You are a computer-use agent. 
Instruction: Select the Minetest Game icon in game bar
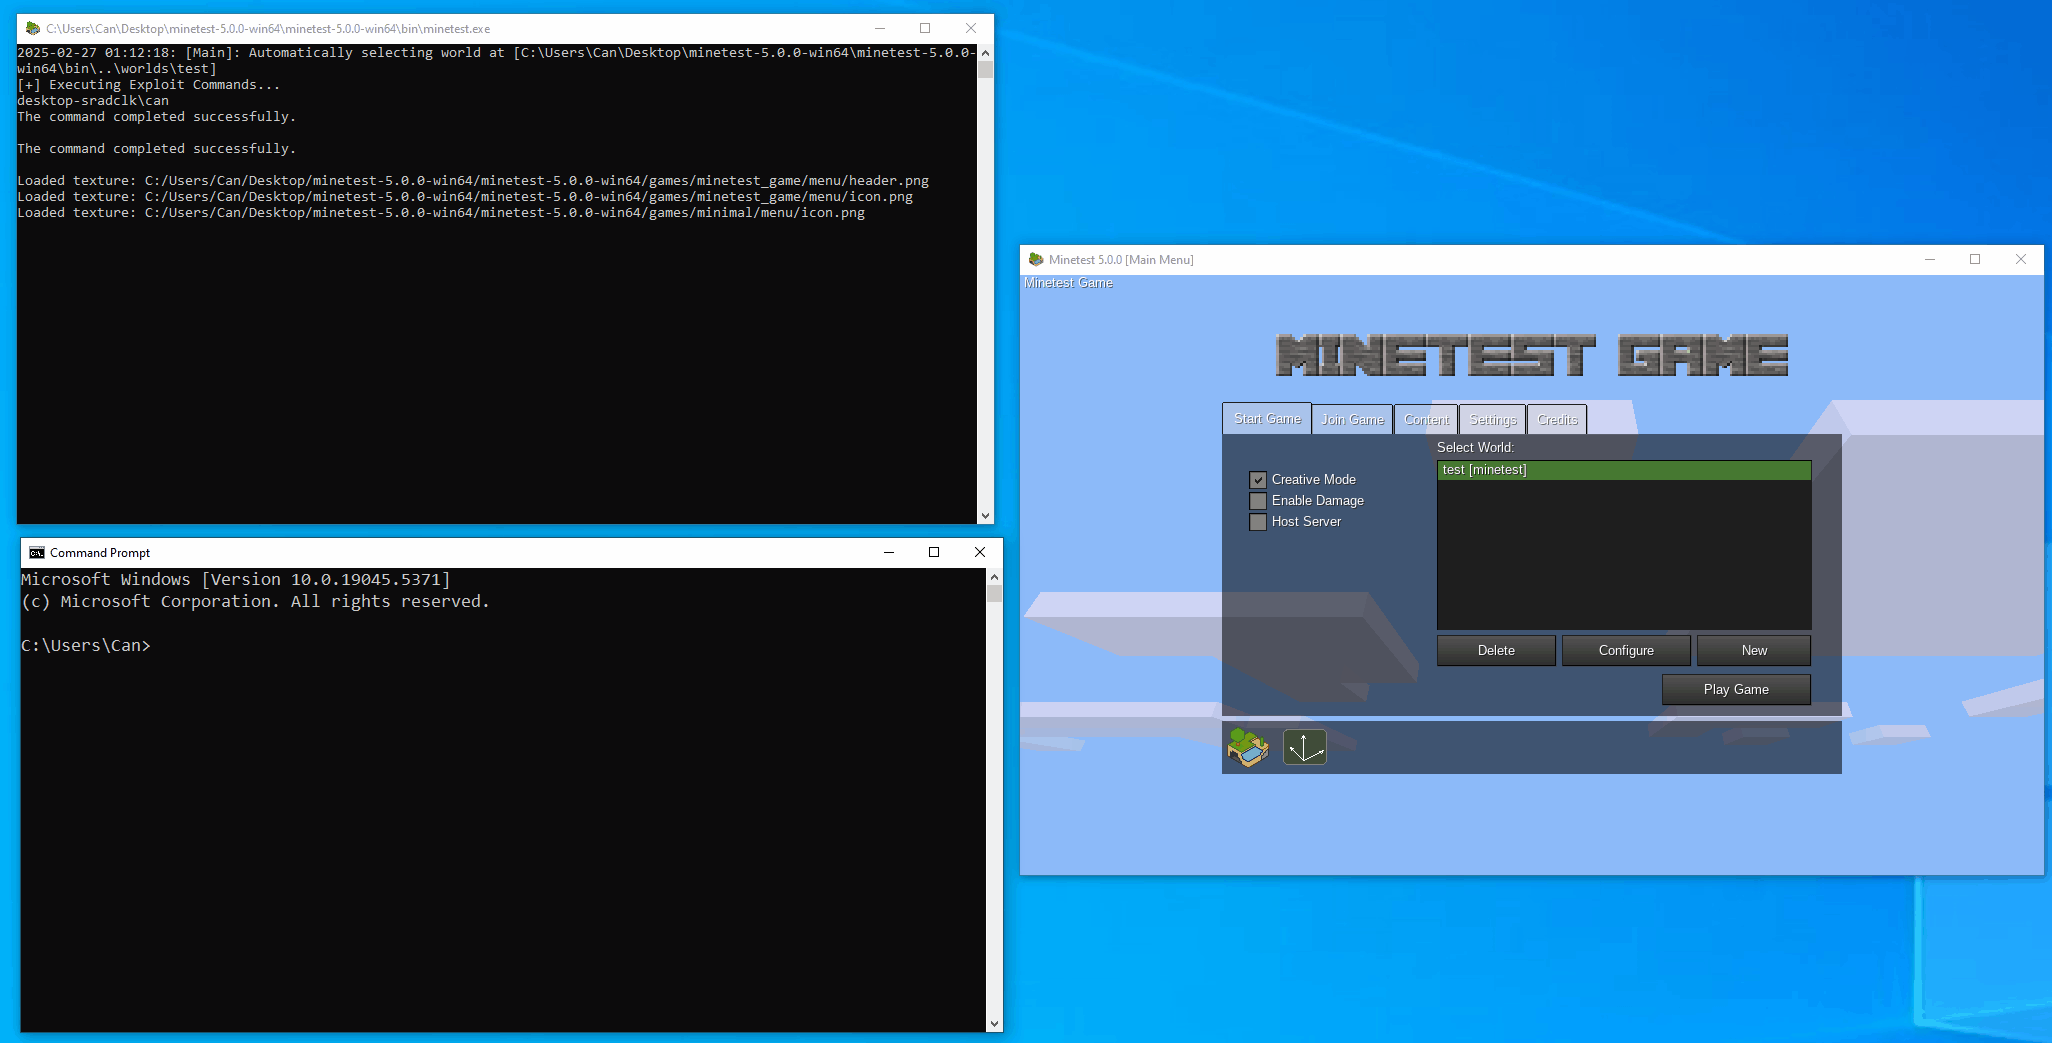click(x=1248, y=747)
